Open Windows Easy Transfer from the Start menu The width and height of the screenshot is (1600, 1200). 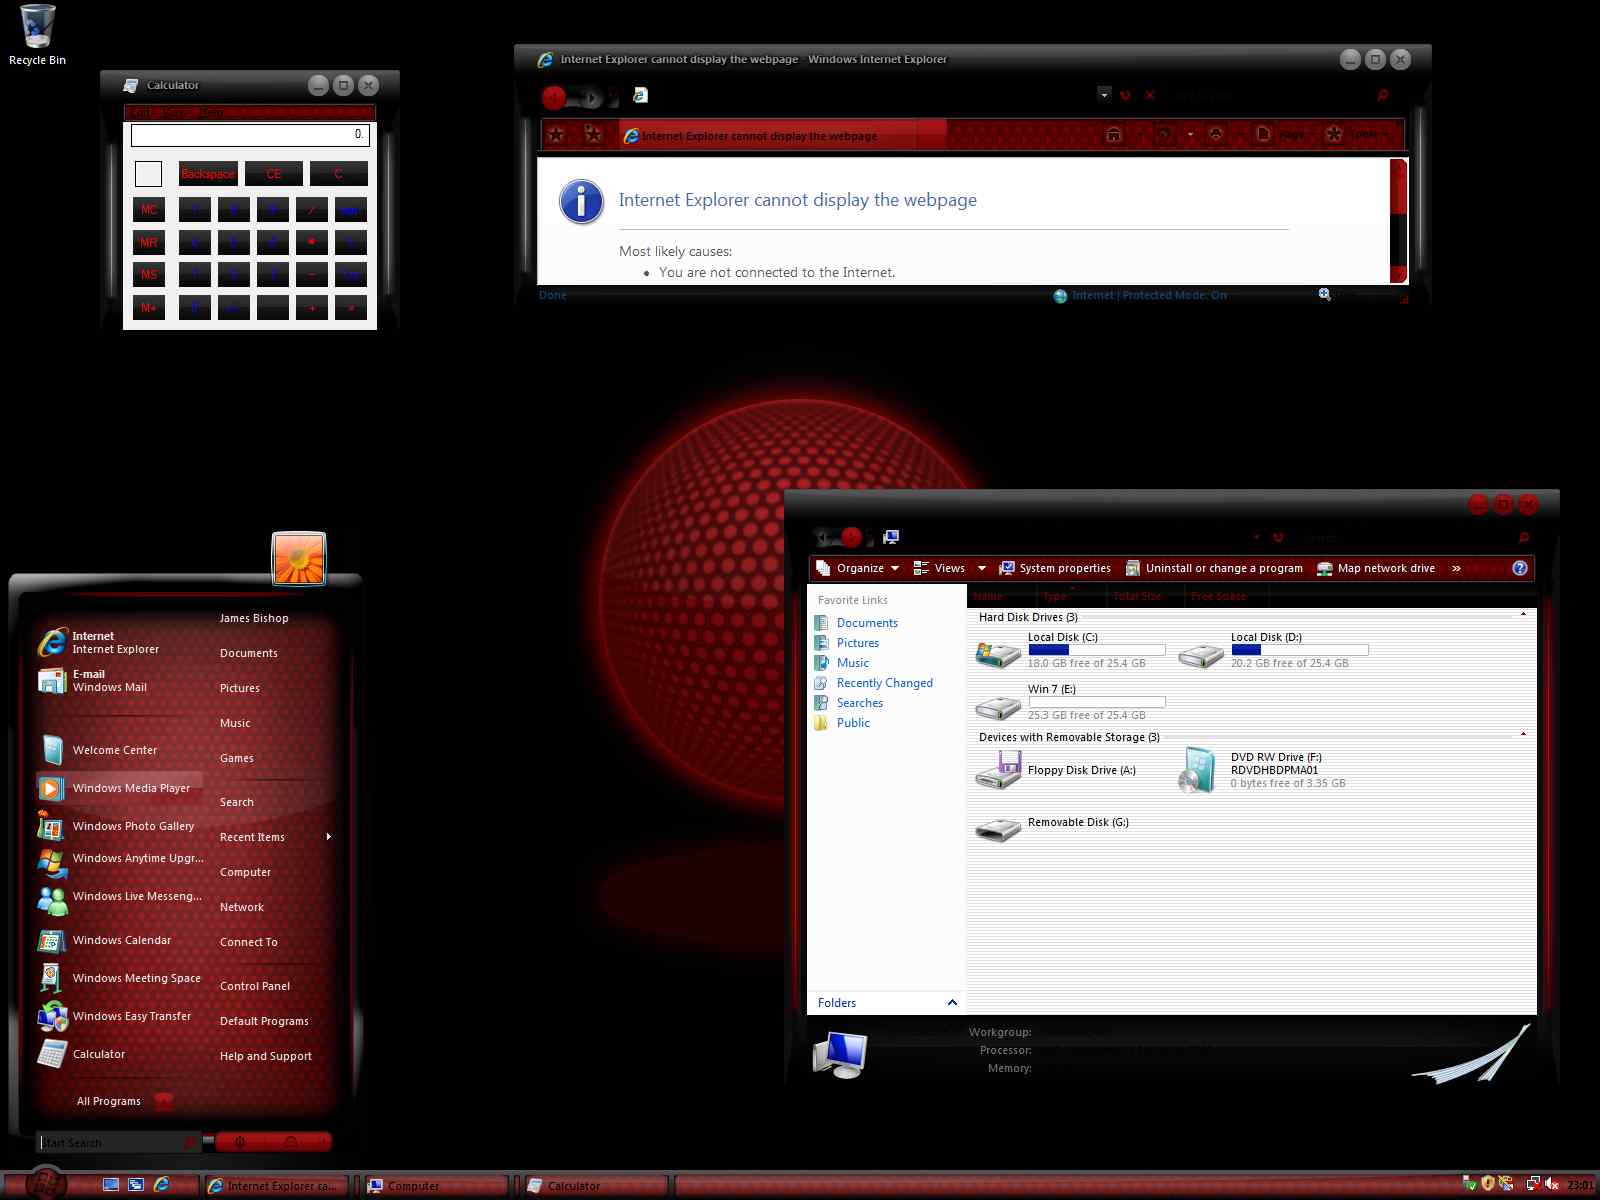[x=118, y=1016]
